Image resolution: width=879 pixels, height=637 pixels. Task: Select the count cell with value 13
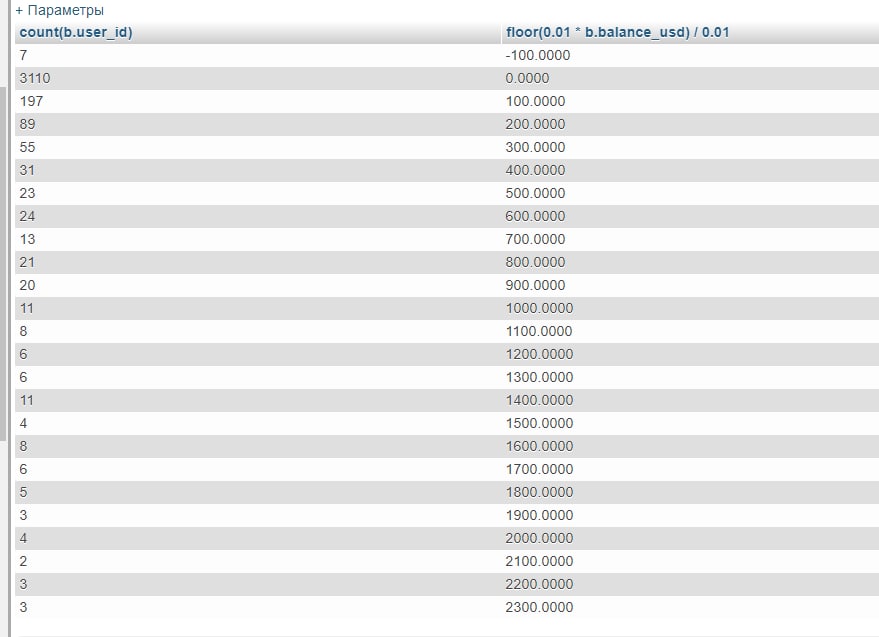click(258, 239)
